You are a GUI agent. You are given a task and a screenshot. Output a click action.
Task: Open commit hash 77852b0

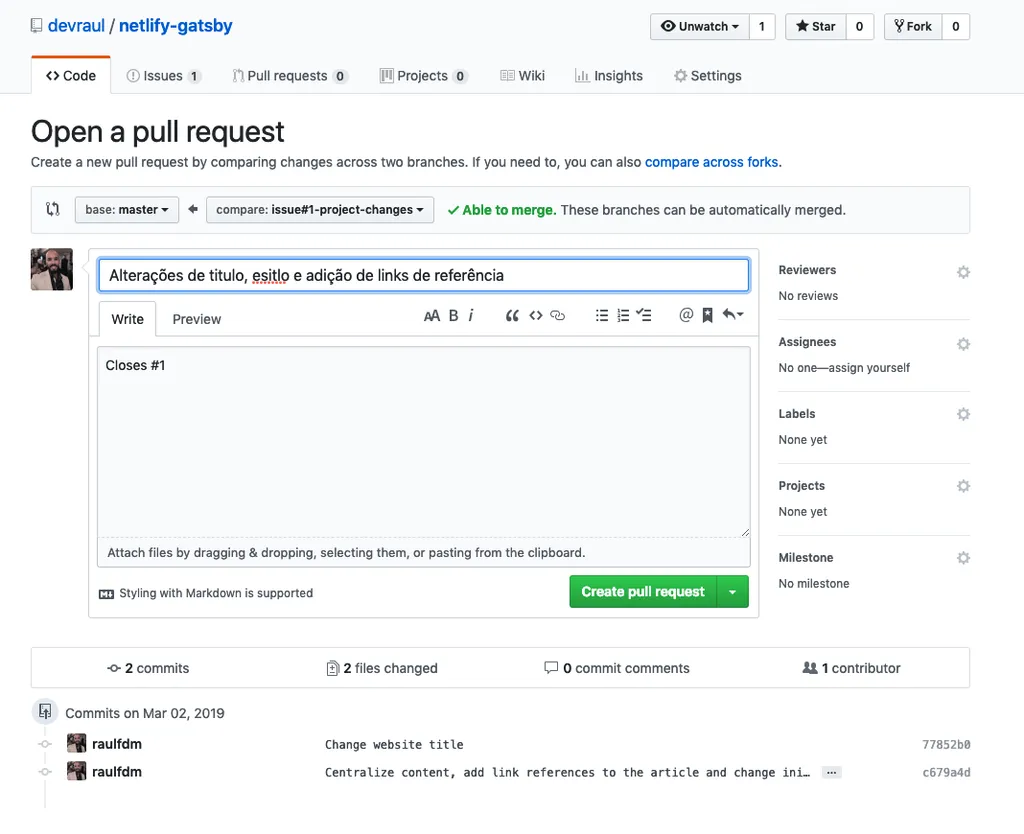point(946,745)
